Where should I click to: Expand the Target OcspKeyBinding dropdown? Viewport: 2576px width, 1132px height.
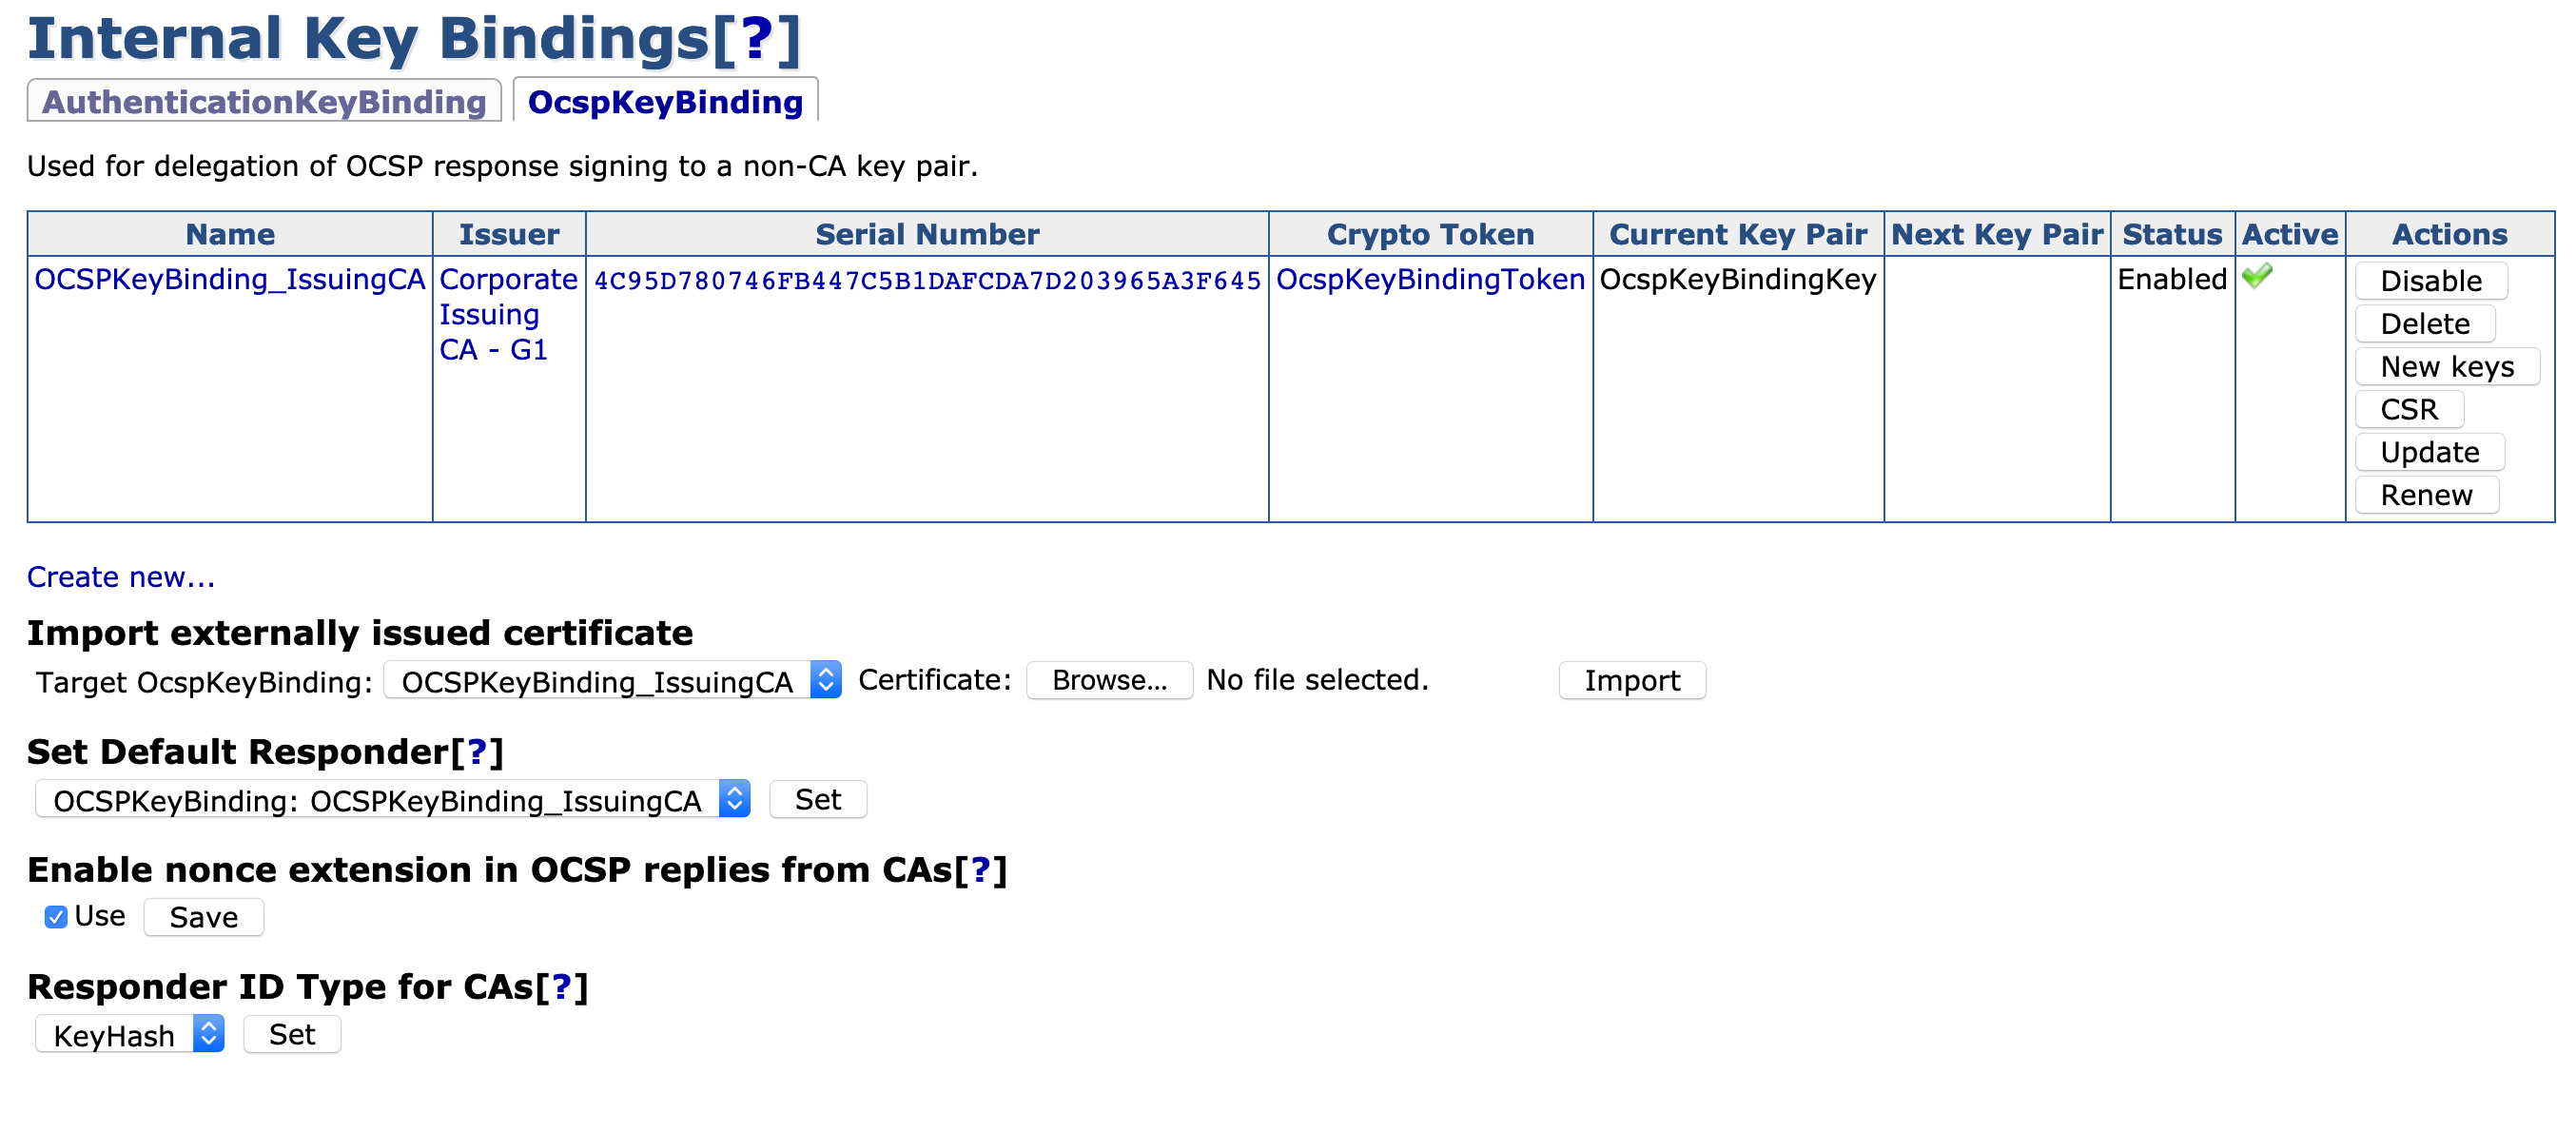pos(612,681)
